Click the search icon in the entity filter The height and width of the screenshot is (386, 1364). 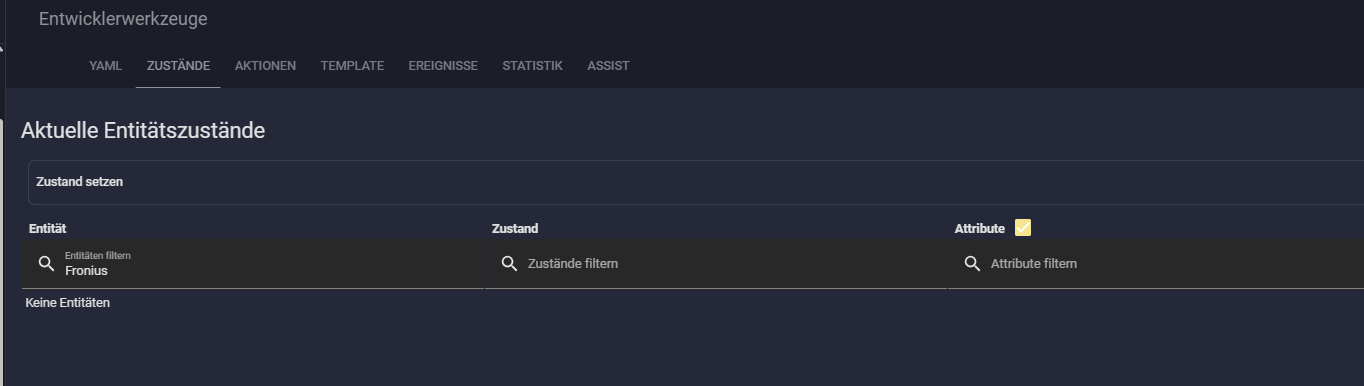point(46,264)
